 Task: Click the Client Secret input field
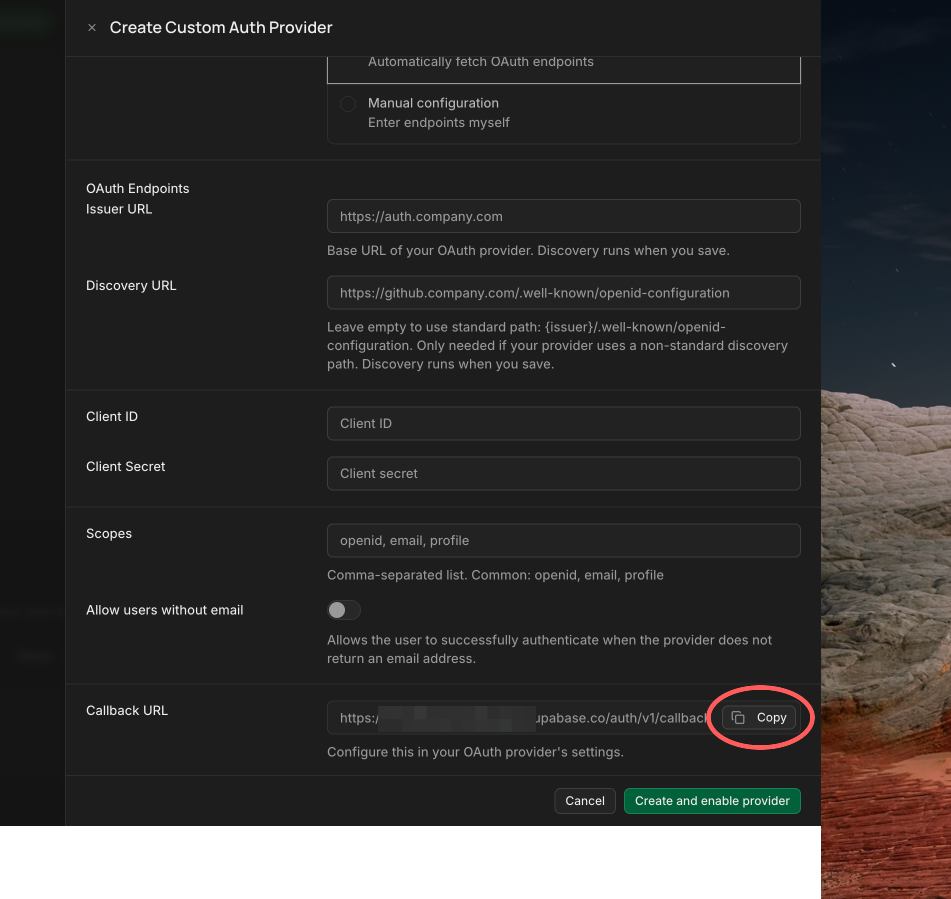click(x=563, y=474)
